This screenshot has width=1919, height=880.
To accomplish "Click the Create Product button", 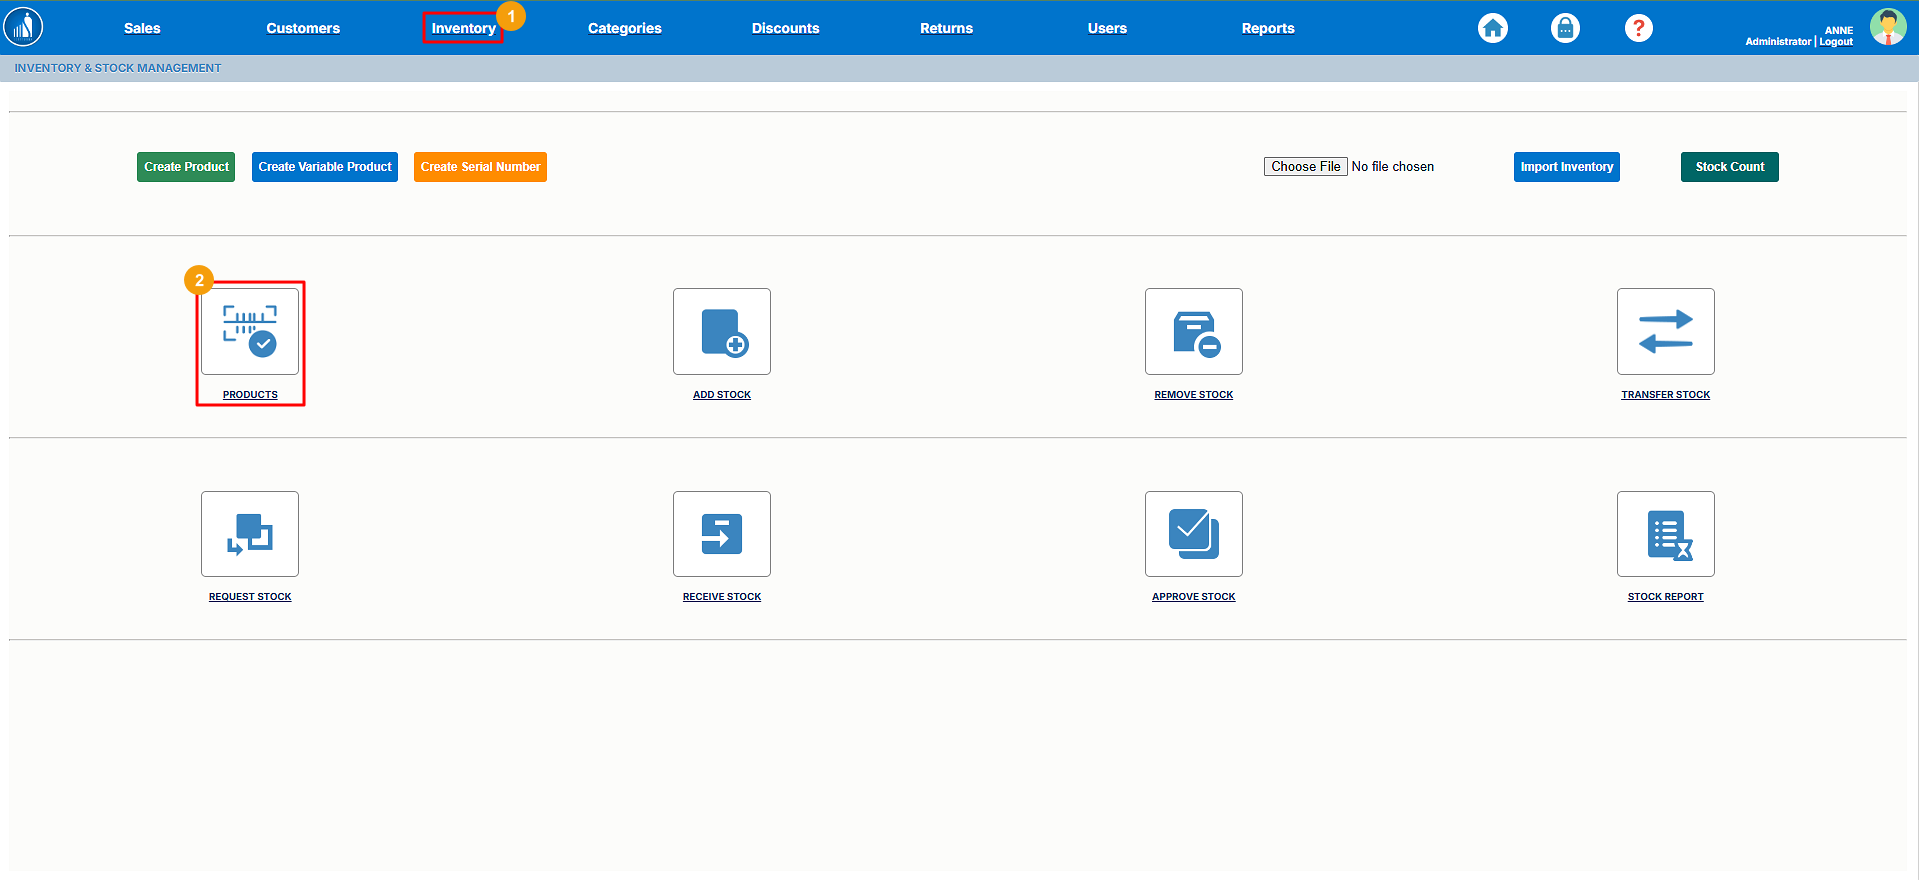I will (x=186, y=167).
